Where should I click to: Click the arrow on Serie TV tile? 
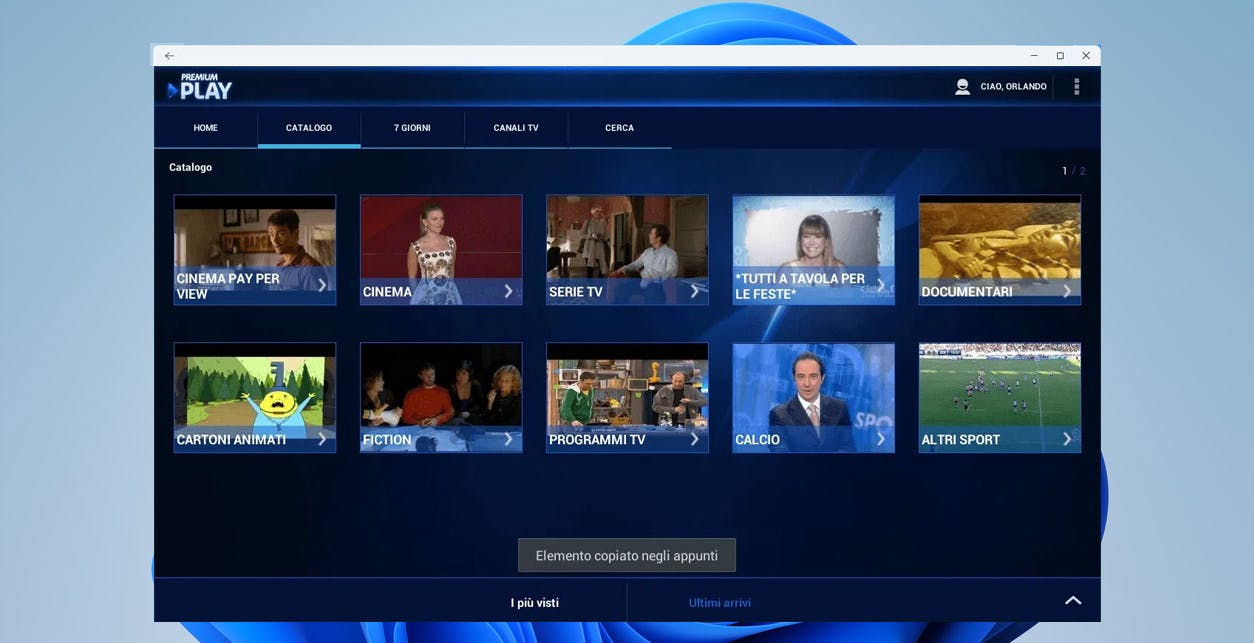click(x=694, y=291)
